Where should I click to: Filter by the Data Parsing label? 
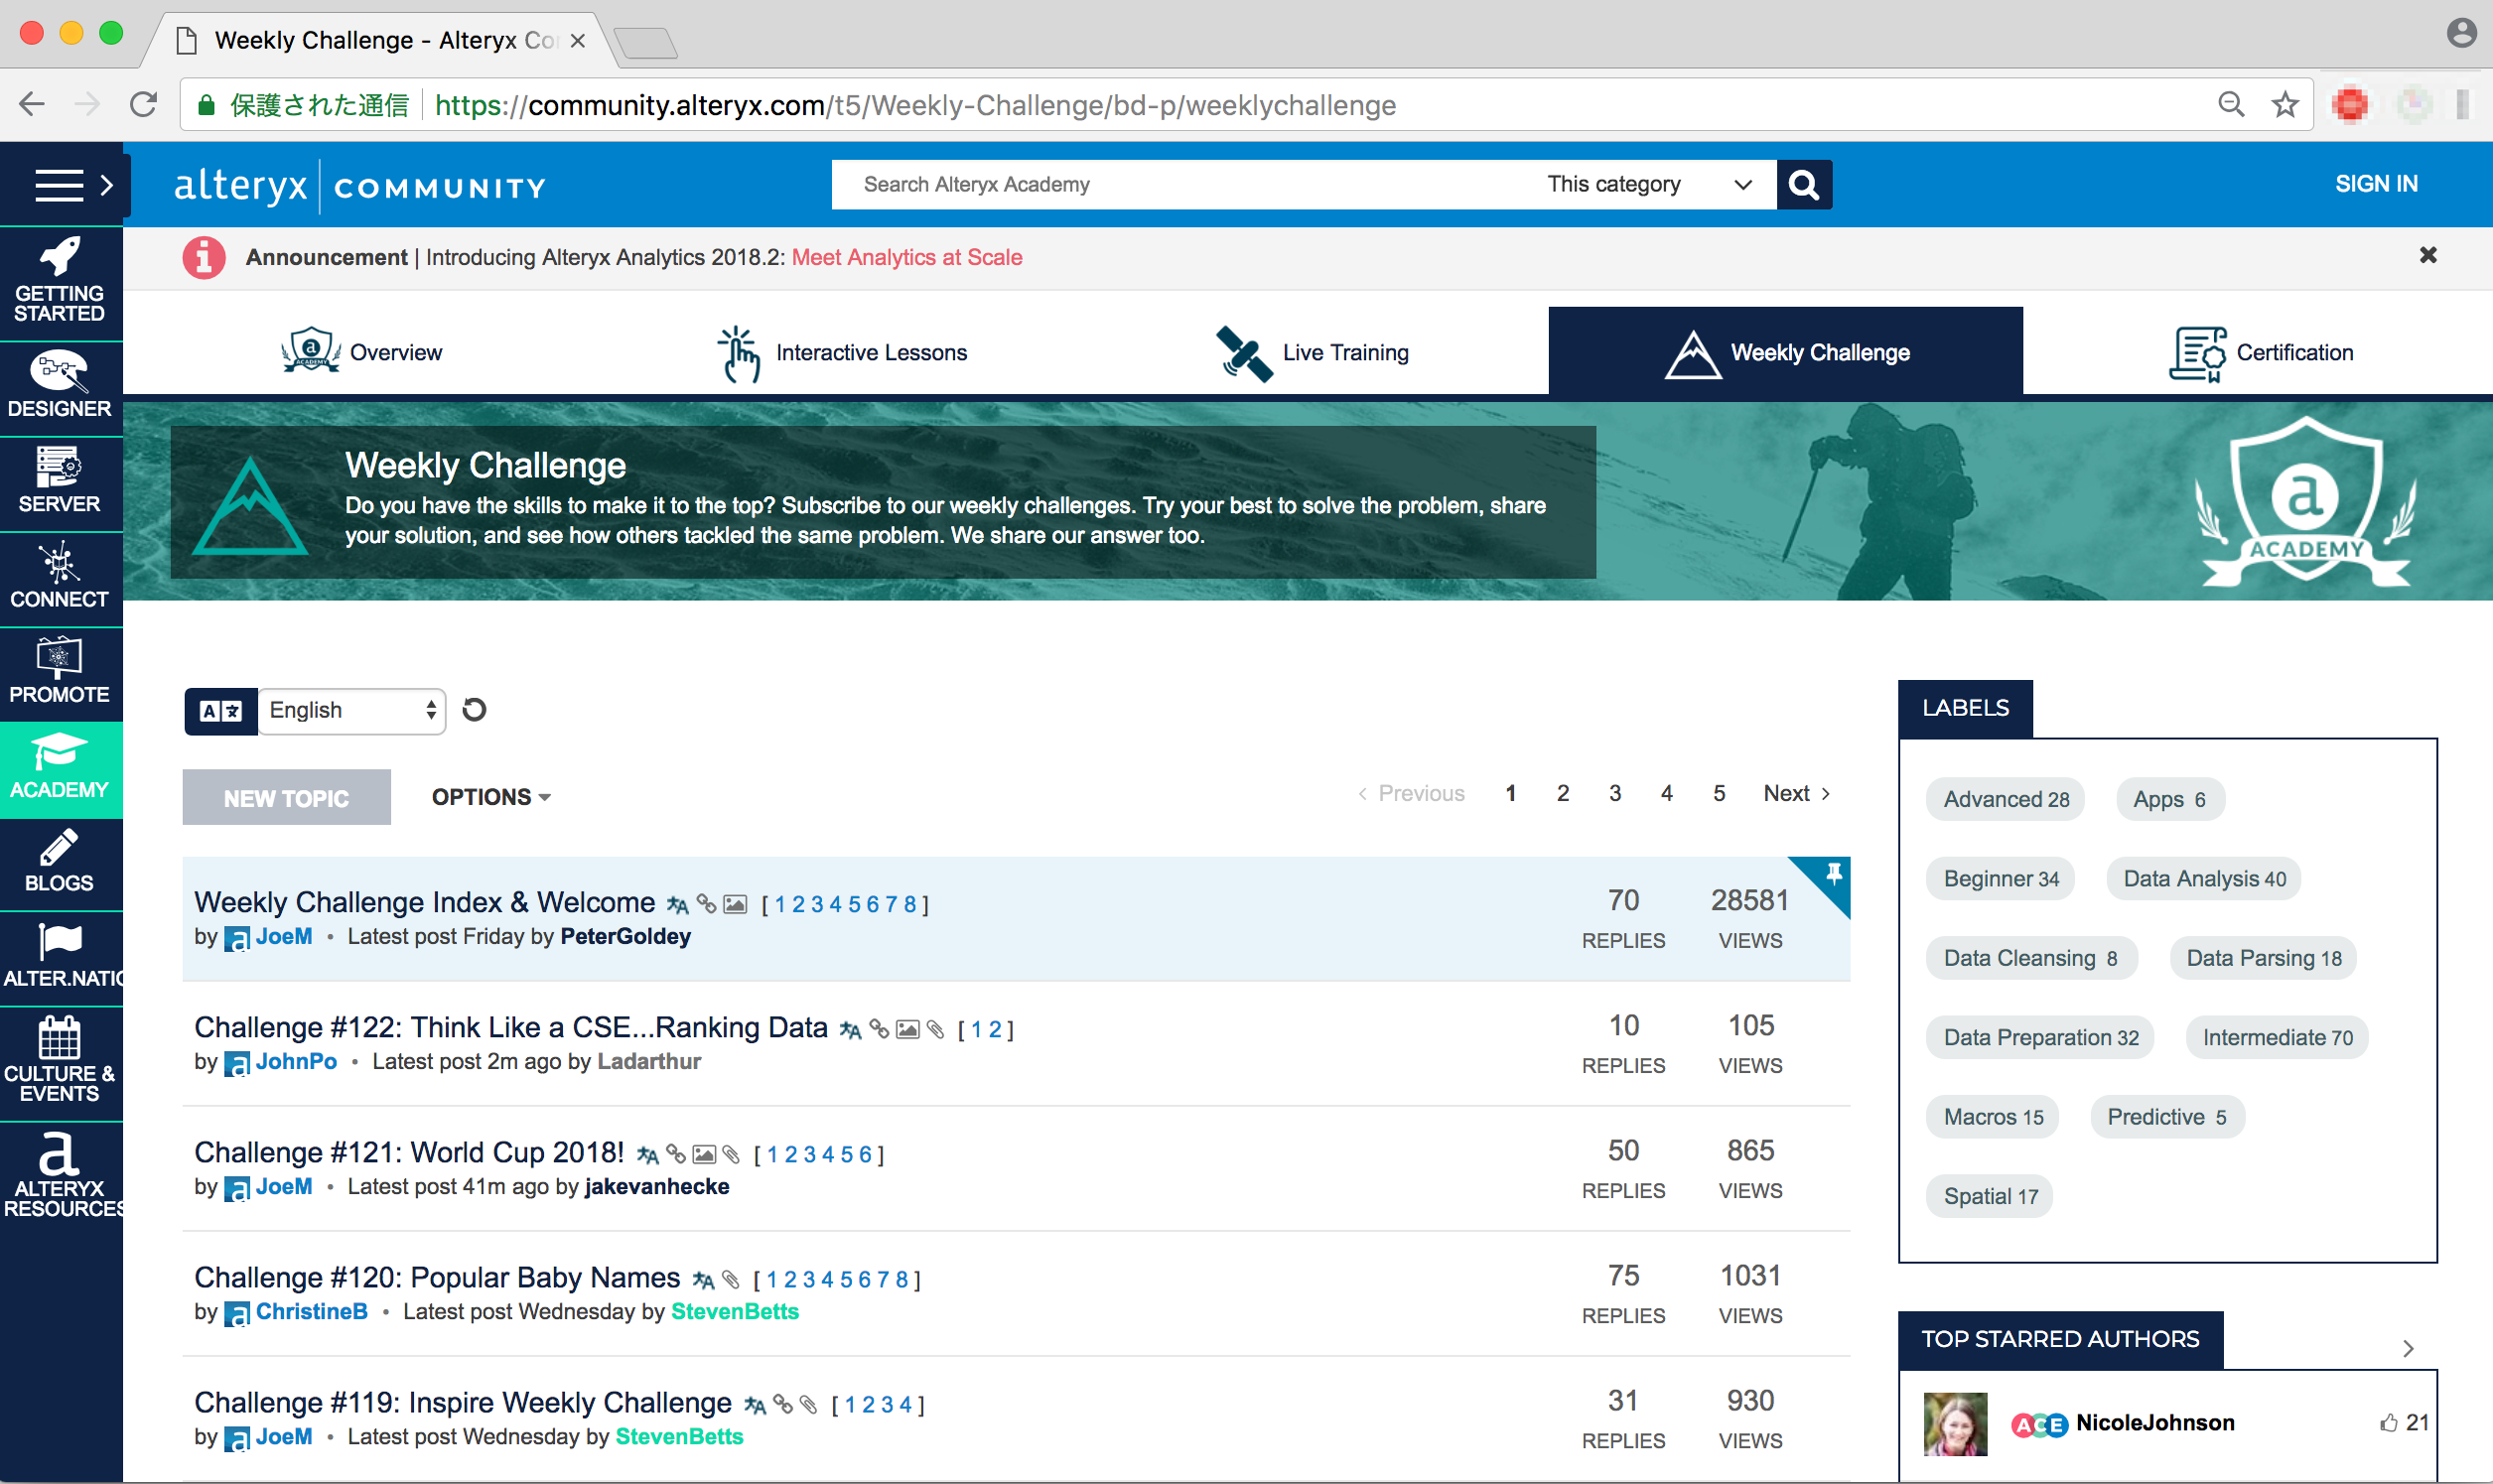tap(2263, 958)
